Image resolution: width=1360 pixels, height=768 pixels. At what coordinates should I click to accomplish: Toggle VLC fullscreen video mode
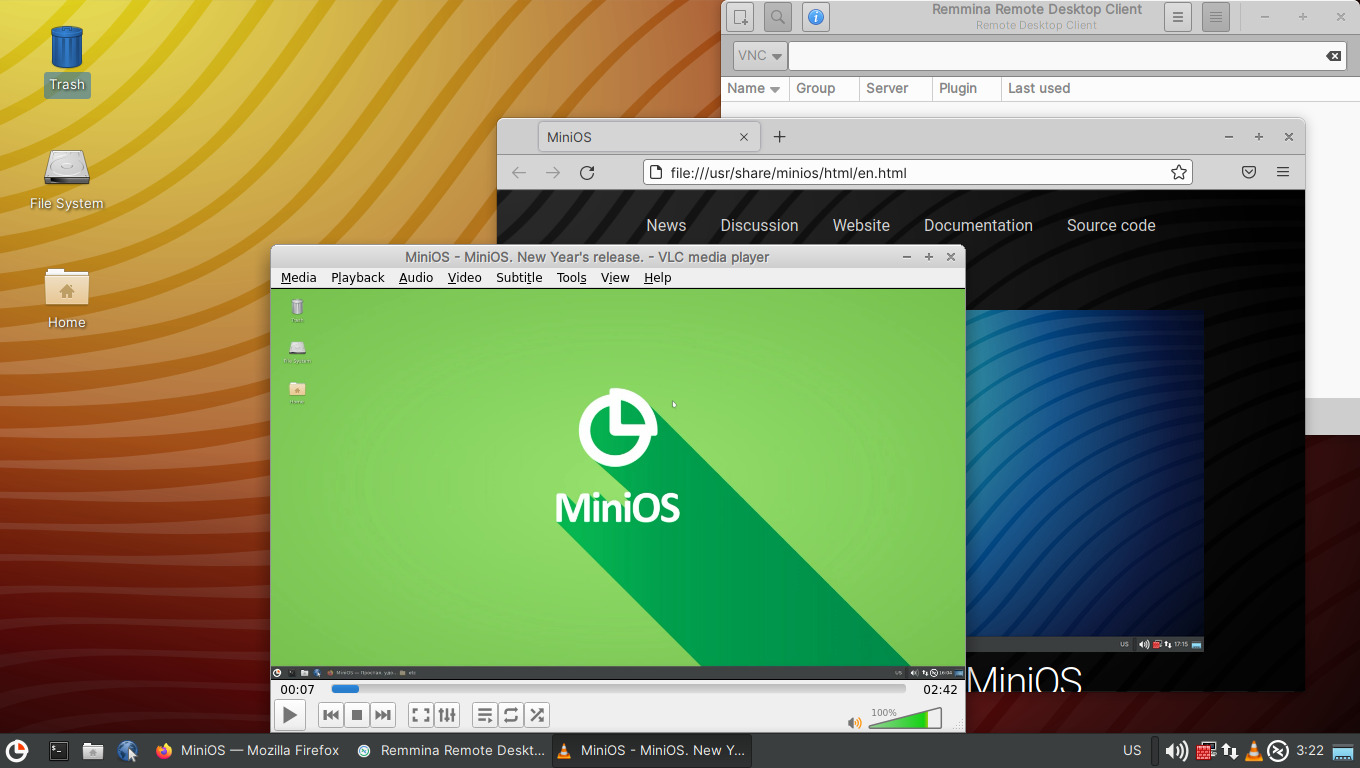[421, 715]
